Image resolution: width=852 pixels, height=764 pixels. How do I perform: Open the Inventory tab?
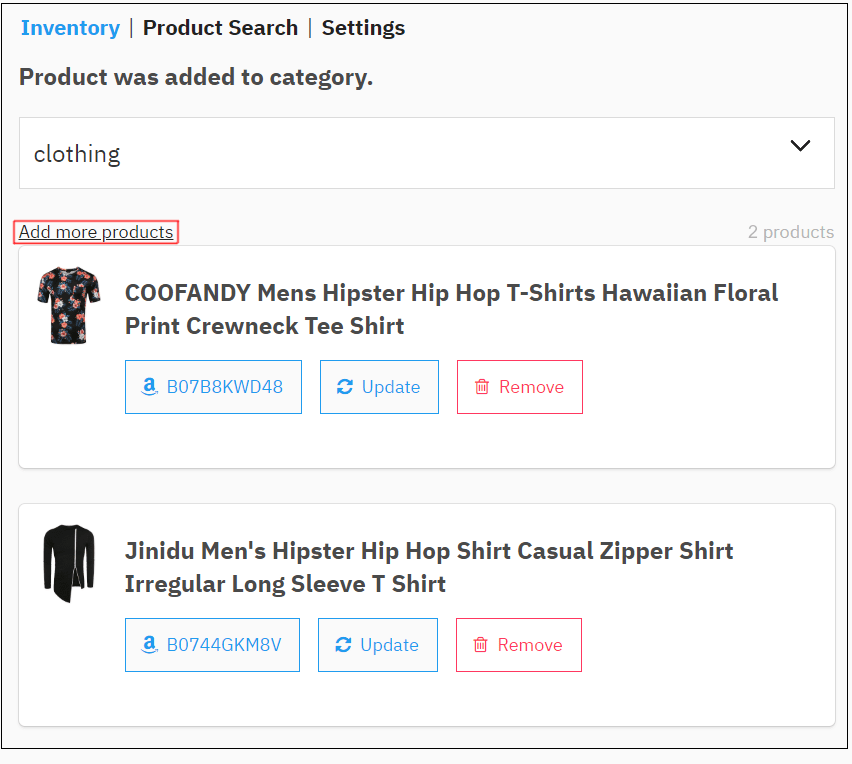70,28
